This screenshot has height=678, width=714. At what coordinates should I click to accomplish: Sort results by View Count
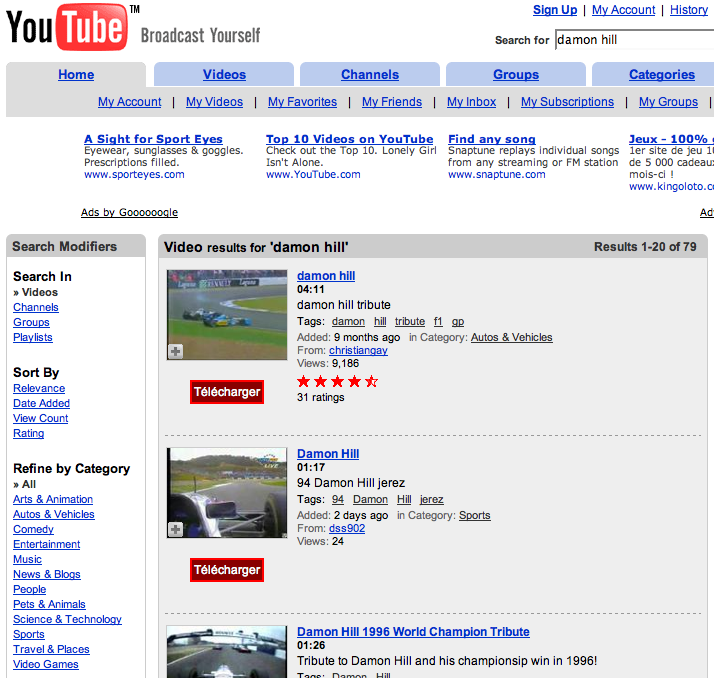(41, 418)
